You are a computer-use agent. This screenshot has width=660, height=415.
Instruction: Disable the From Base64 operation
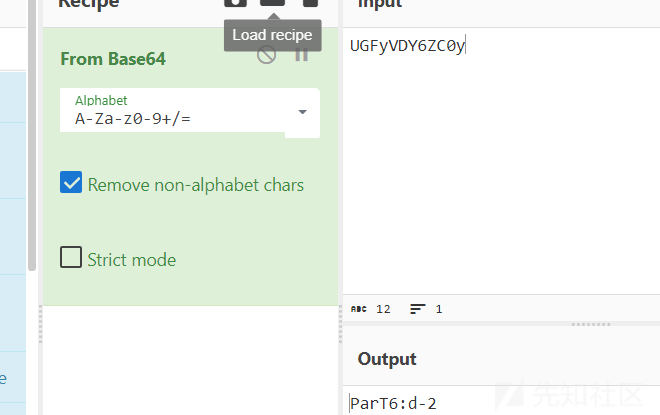click(266, 55)
